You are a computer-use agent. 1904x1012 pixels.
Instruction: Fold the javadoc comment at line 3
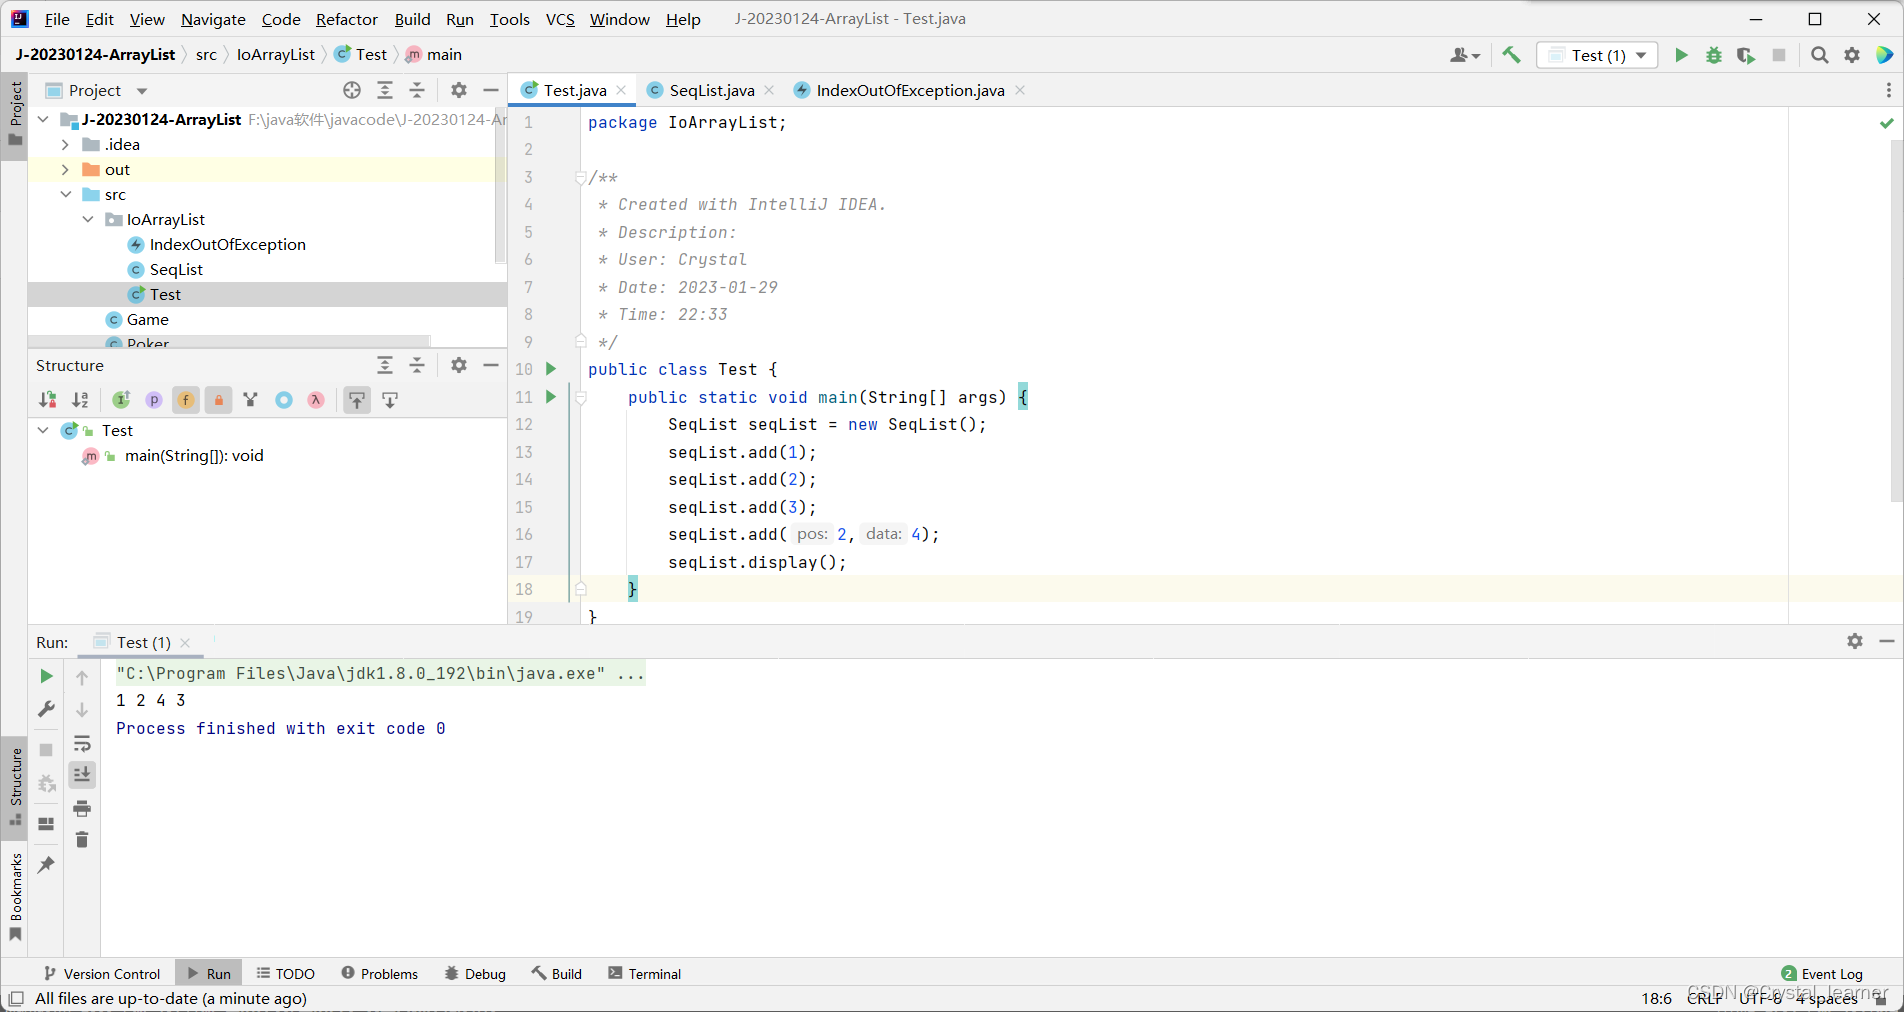click(580, 177)
